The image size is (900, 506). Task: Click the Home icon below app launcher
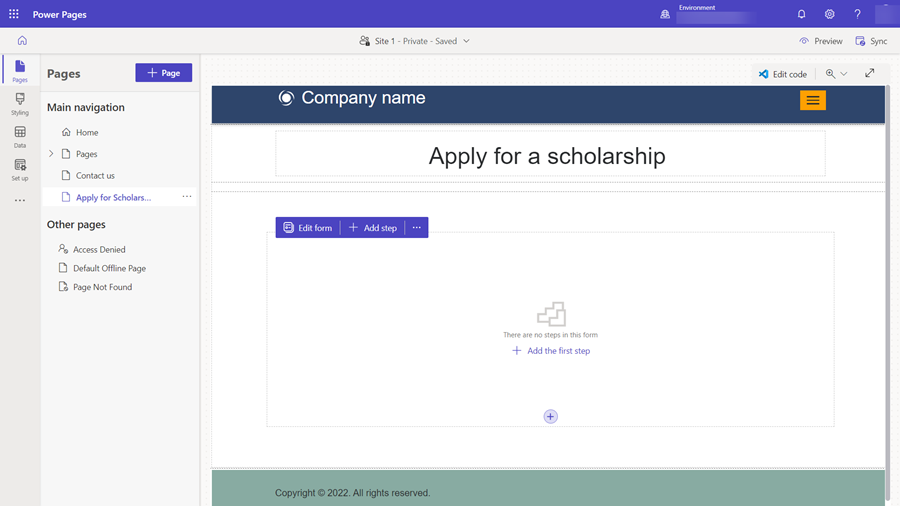22,41
